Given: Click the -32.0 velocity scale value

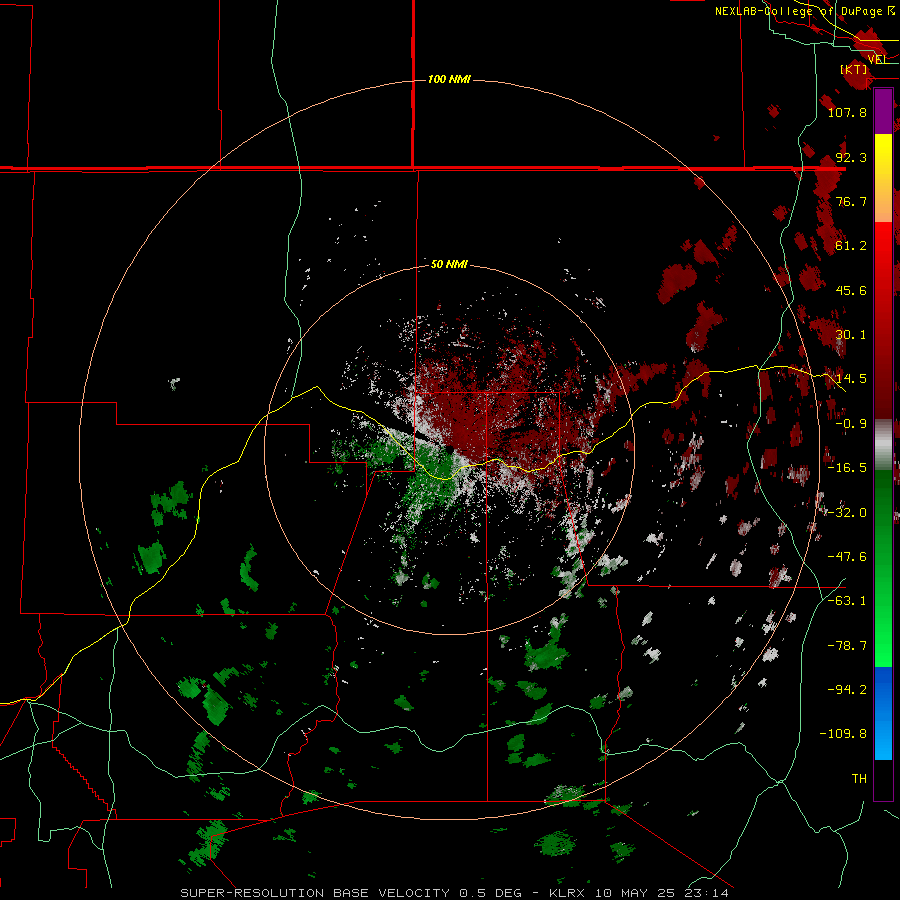Looking at the screenshot, I should pos(847,513).
